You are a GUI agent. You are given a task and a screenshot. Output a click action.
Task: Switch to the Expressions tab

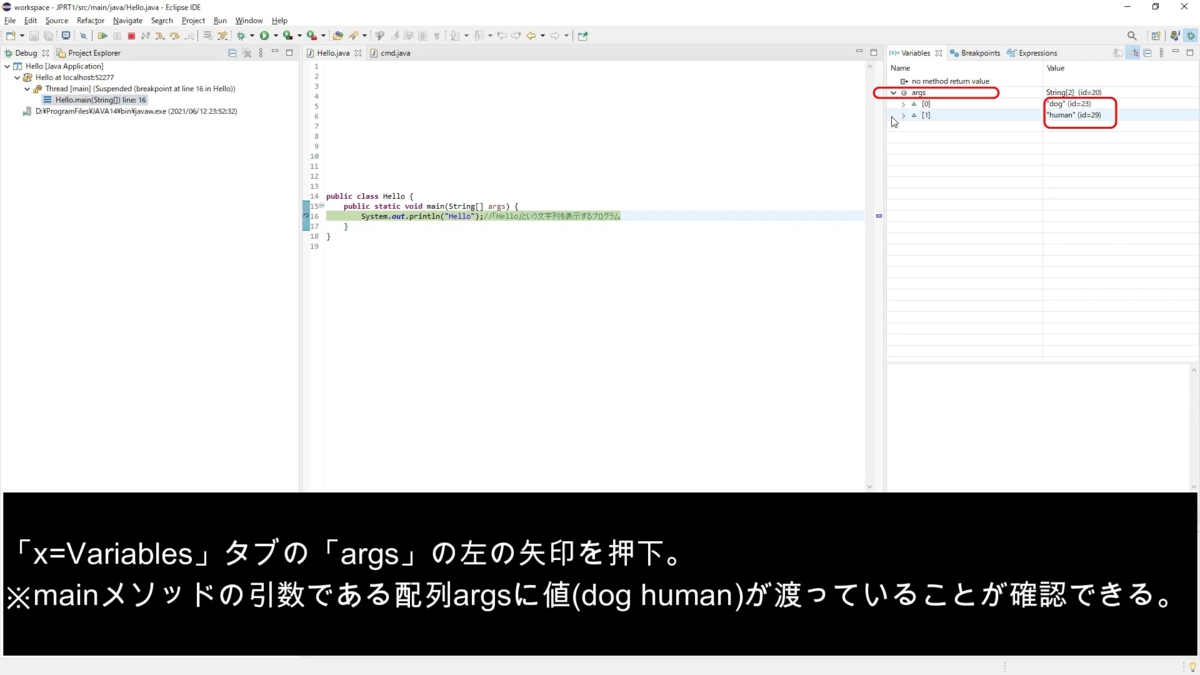tap(1032, 53)
